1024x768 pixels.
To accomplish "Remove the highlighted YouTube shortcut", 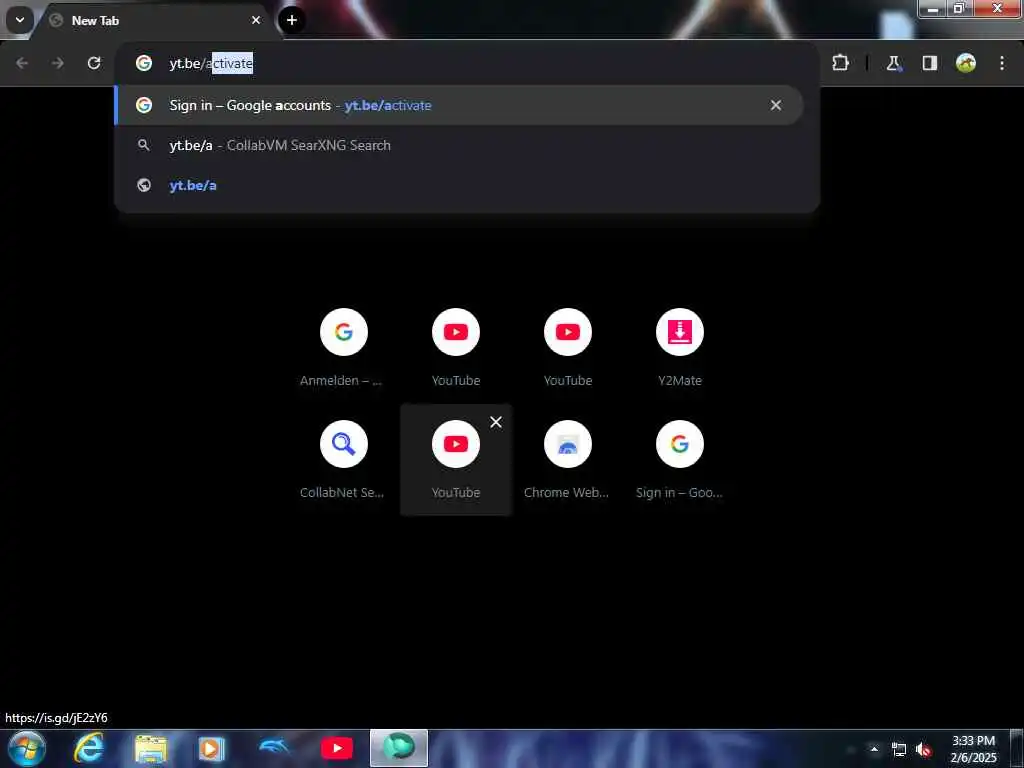I will click(496, 422).
